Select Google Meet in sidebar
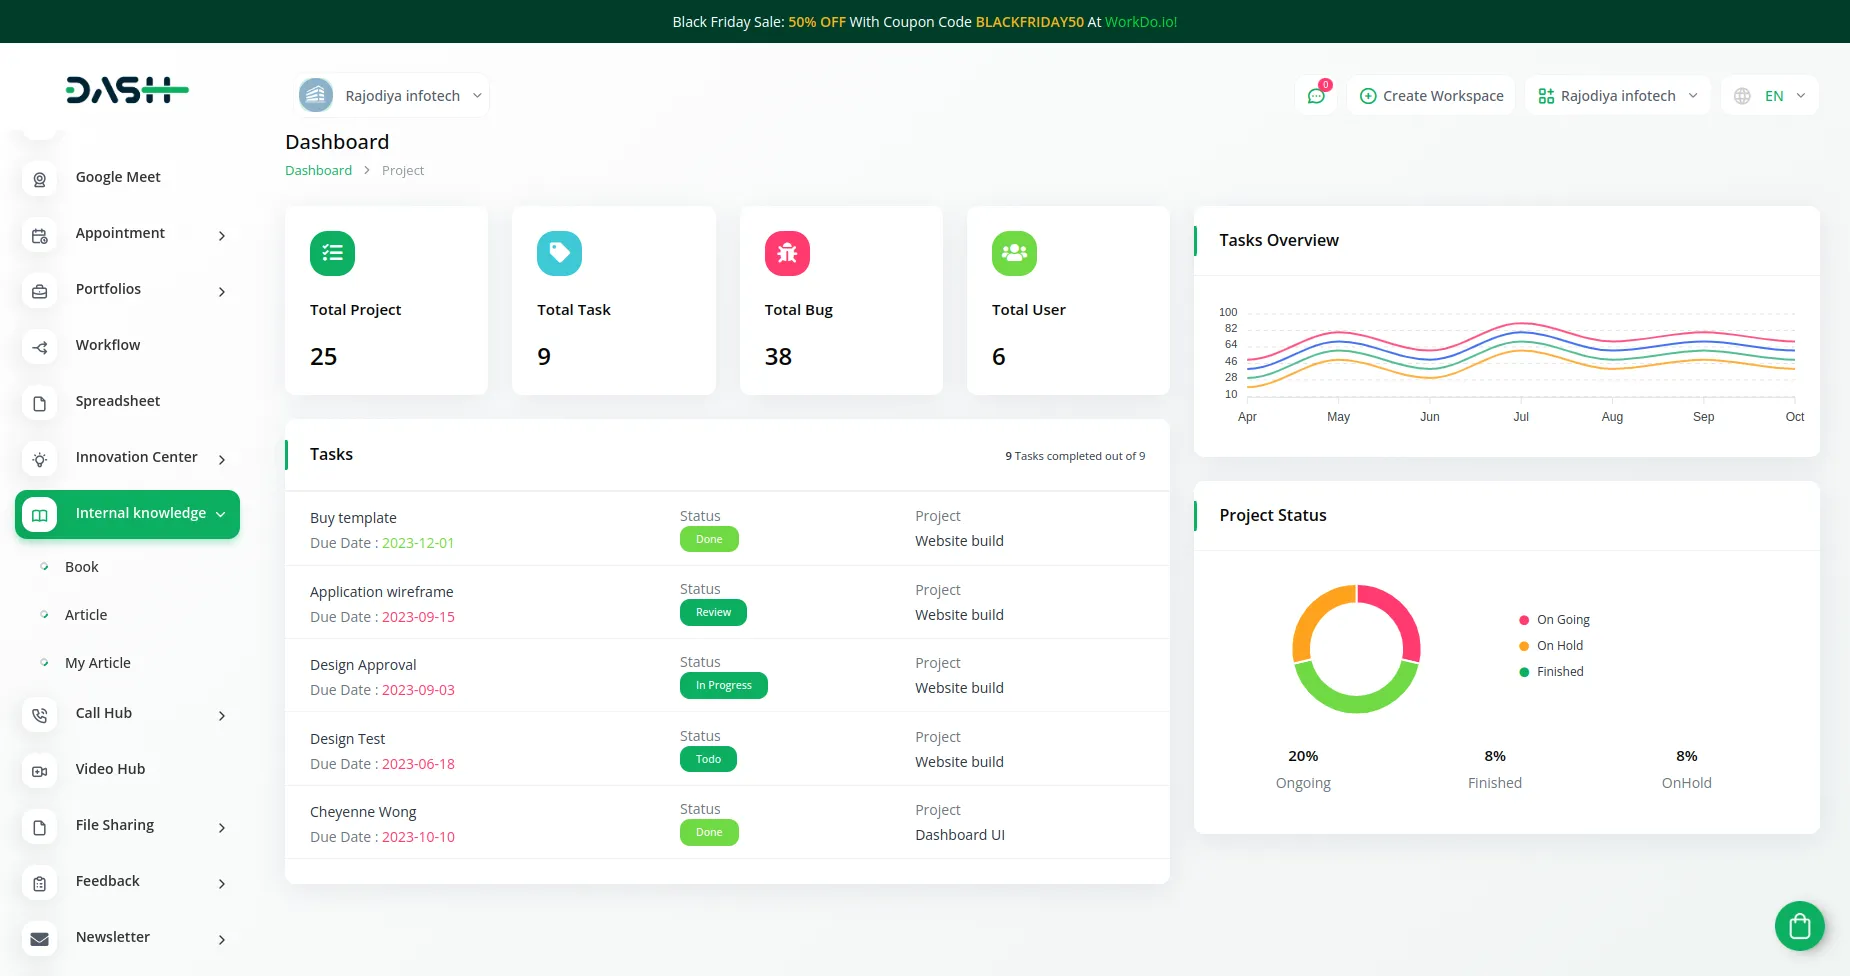1850x976 pixels. 118,177
